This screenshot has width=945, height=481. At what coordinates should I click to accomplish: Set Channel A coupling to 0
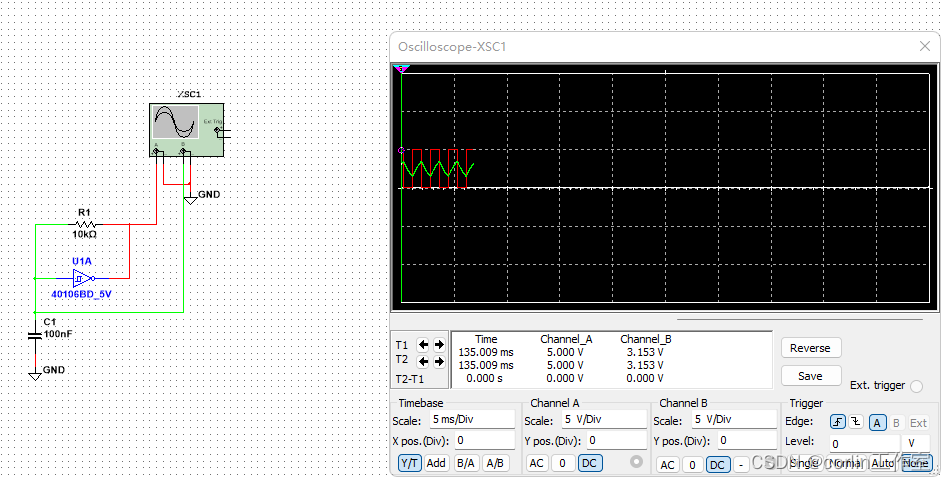click(x=562, y=463)
